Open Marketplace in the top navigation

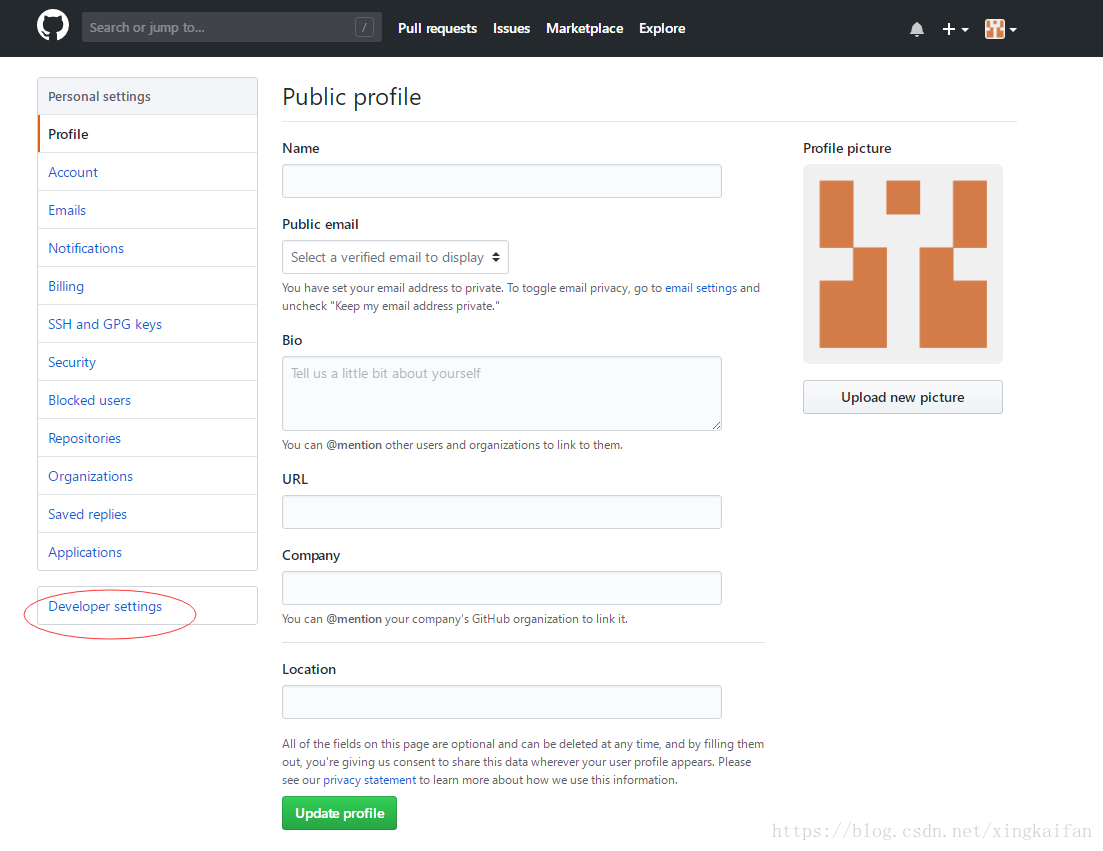click(x=584, y=28)
